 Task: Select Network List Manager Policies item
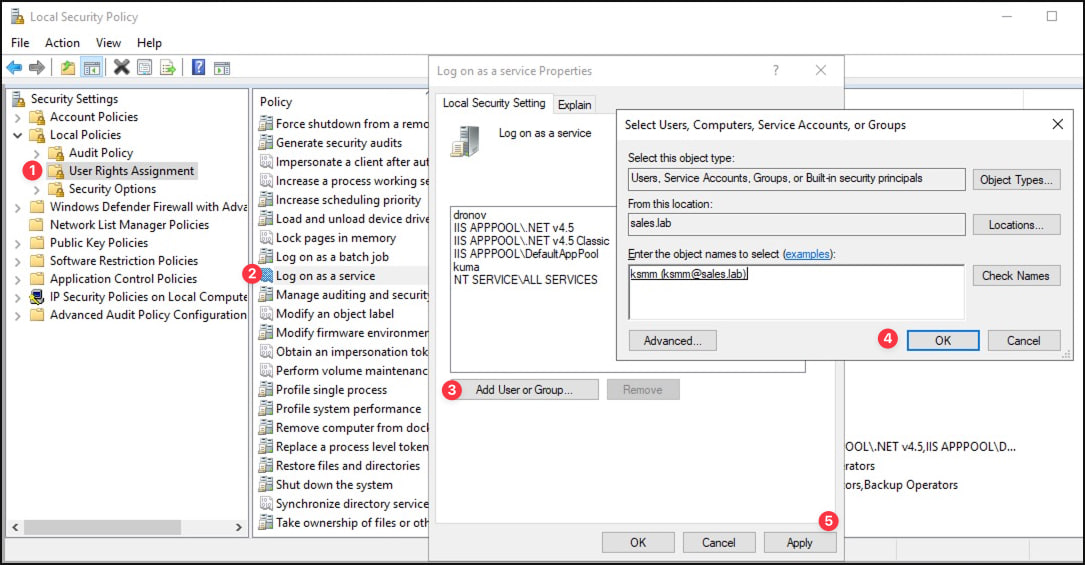coord(129,225)
